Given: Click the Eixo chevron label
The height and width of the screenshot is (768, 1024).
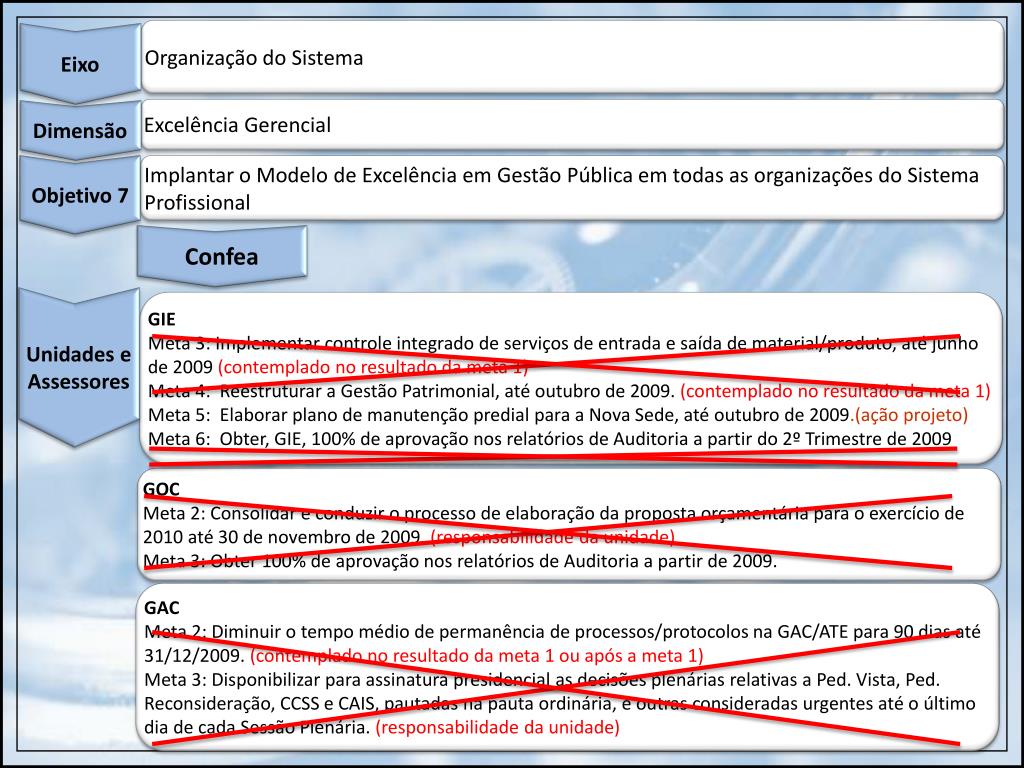Looking at the screenshot, I should click(x=80, y=64).
